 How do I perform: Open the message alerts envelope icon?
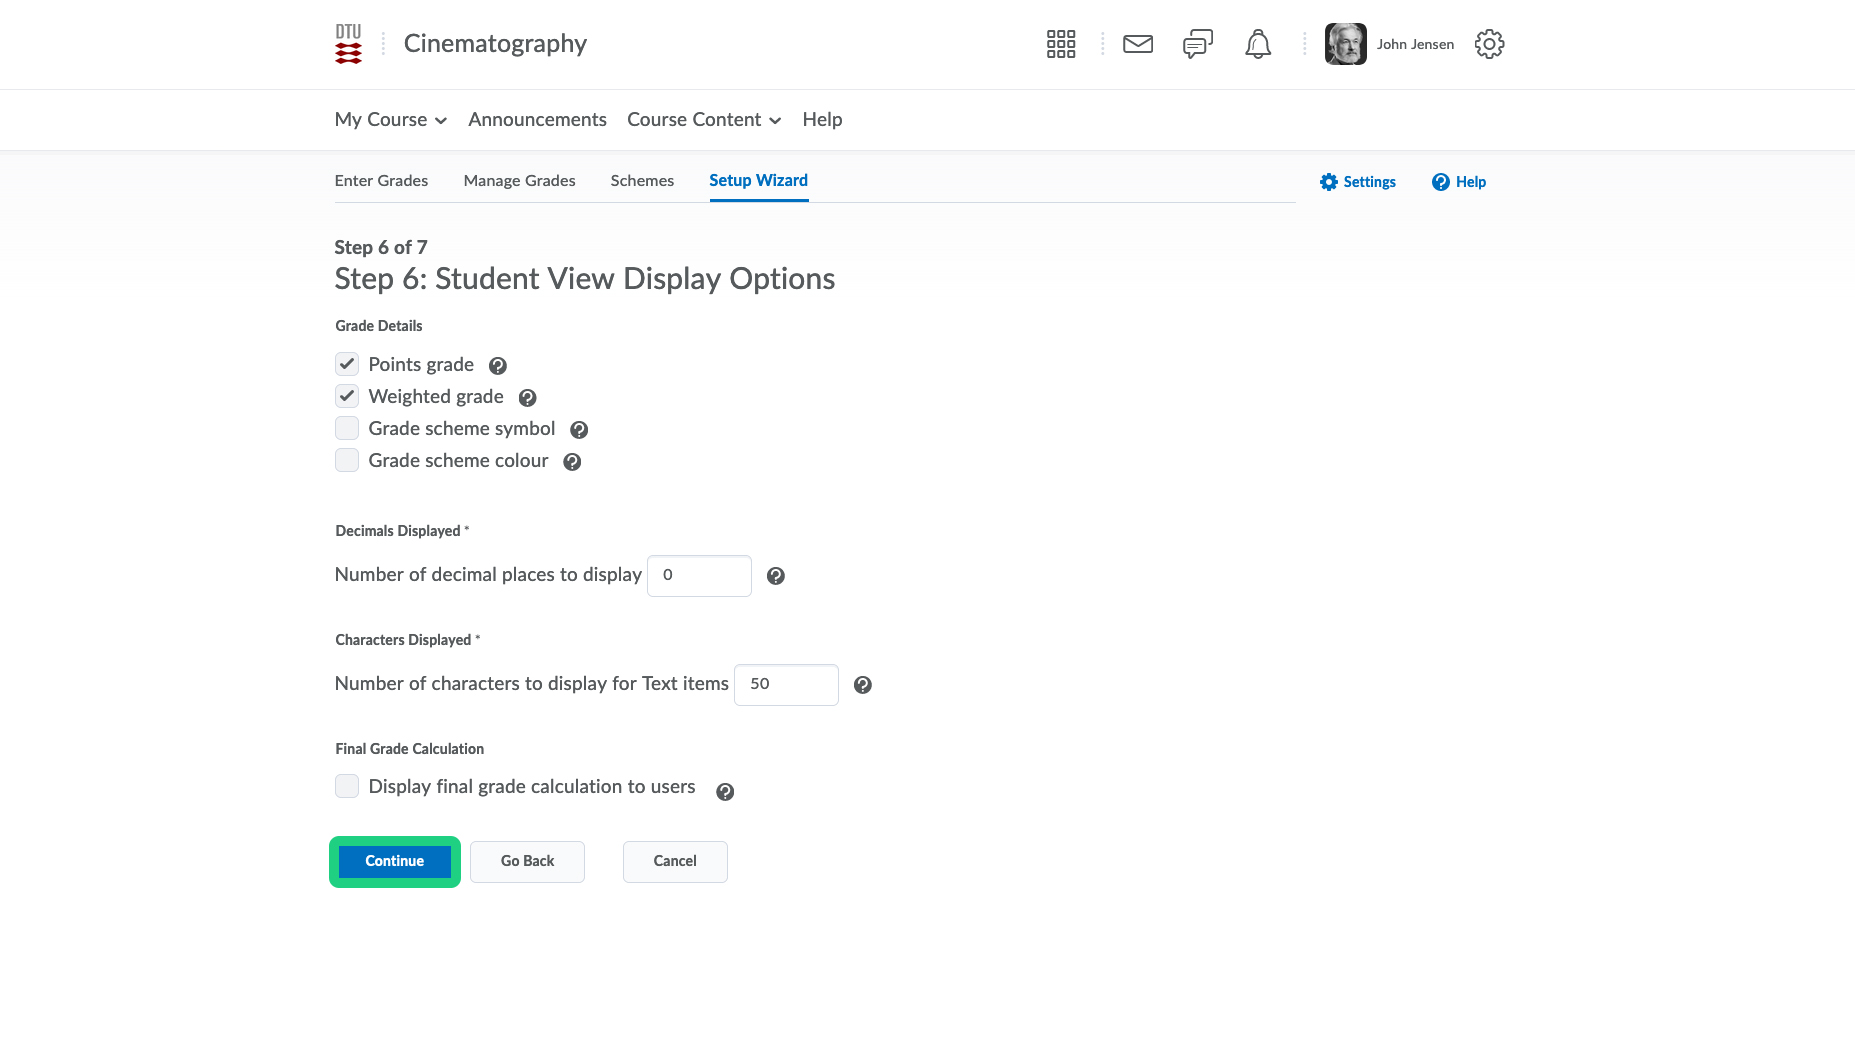(x=1137, y=44)
